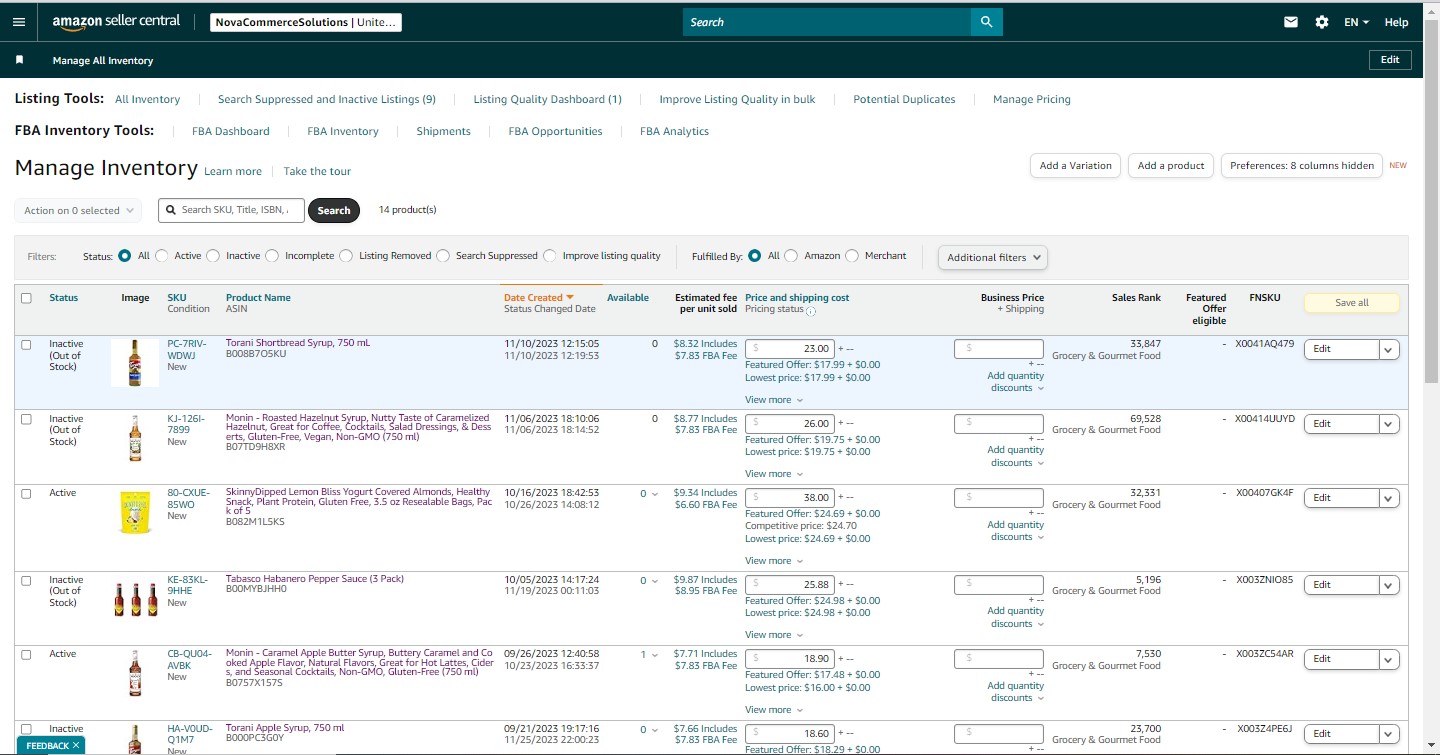Viewport: 1440px width, 755px height.
Task: Click the Save all button
Action: click(x=1352, y=303)
